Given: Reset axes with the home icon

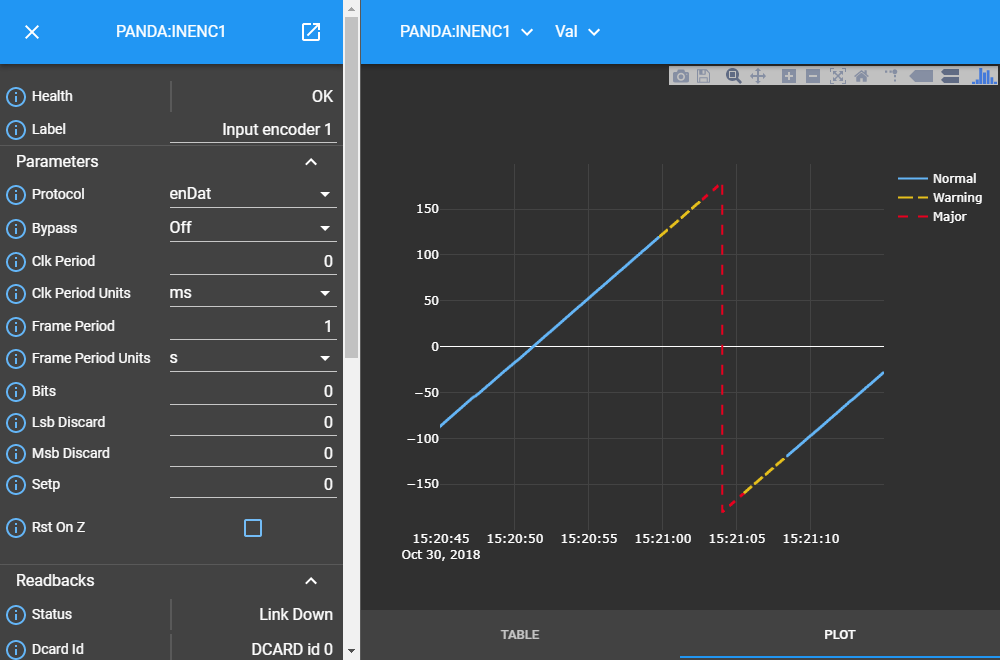Looking at the screenshot, I should [x=861, y=76].
